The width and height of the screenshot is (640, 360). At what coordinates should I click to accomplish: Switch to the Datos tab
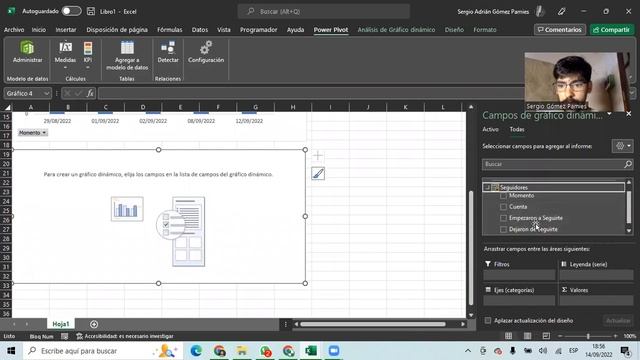pos(200,30)
